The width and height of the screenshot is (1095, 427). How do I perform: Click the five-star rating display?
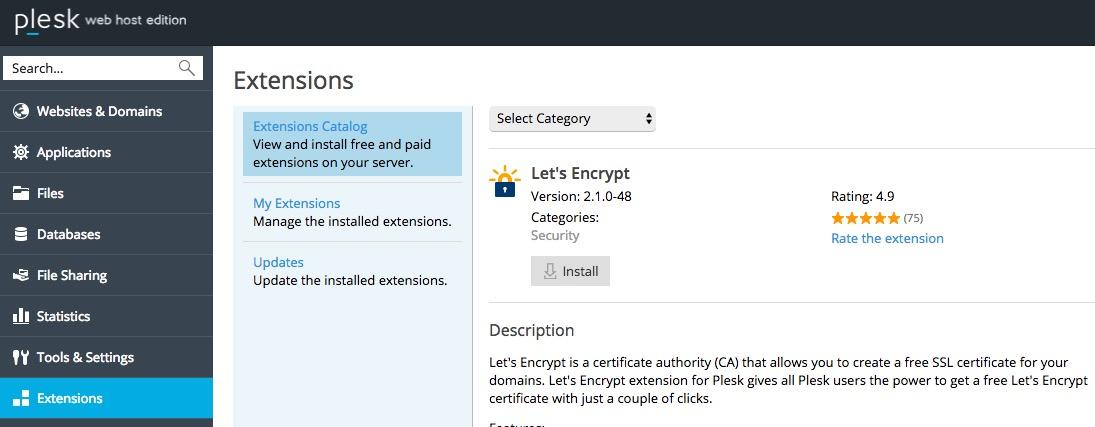click(865, 218)
